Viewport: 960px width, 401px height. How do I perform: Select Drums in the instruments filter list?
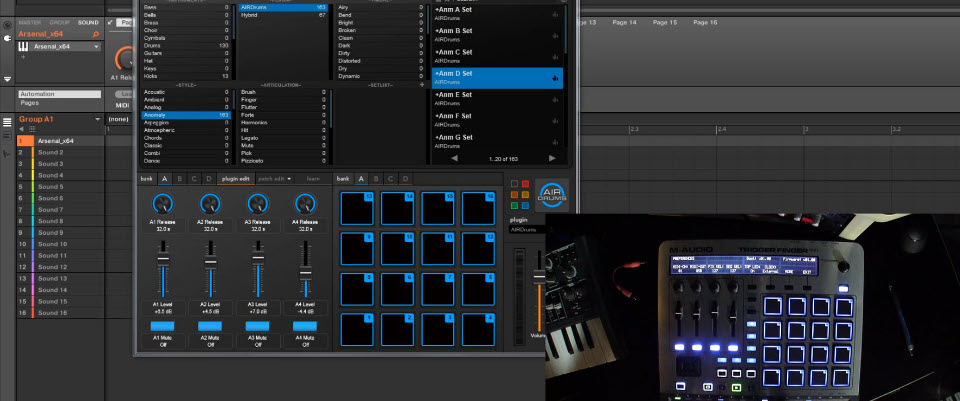pos(186,46)
